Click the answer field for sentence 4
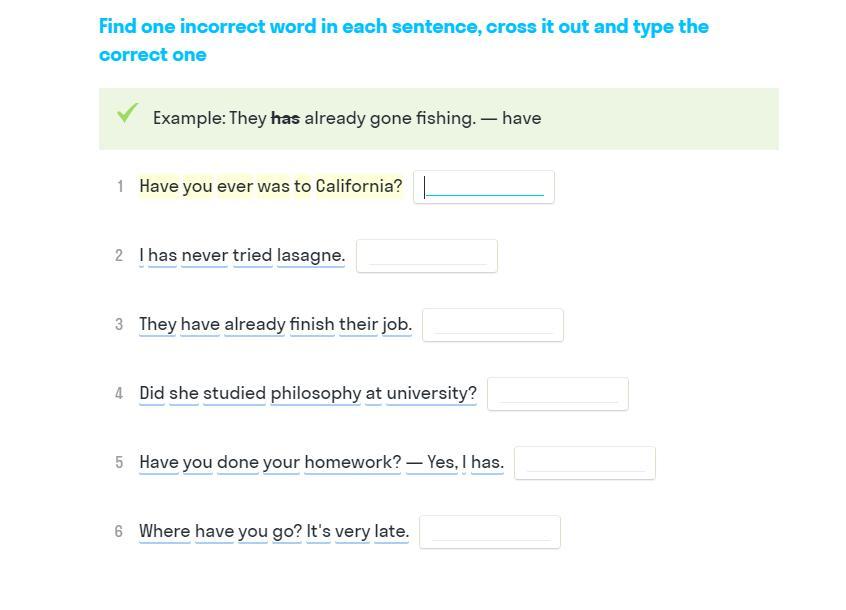The height and width of the screenshot is (610, 846). [558, 394]
